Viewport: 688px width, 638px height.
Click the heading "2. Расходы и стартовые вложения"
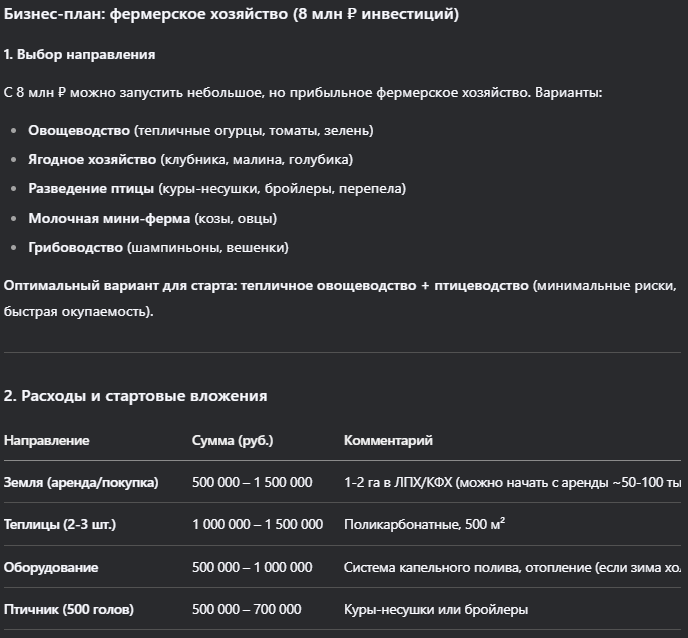point(135,396)
